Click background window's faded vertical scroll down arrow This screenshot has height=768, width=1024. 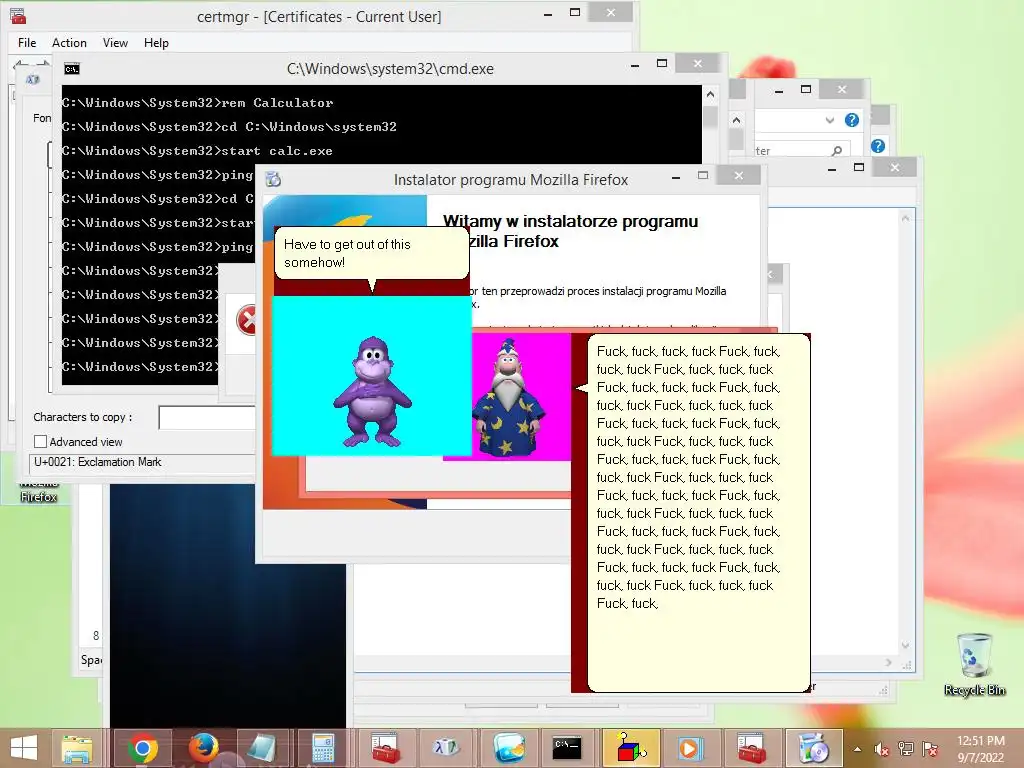[905, 645]
